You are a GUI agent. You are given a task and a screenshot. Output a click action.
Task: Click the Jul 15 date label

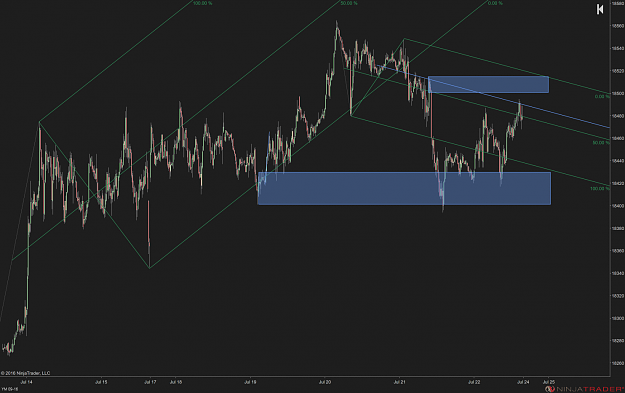(x=101, y=382)
